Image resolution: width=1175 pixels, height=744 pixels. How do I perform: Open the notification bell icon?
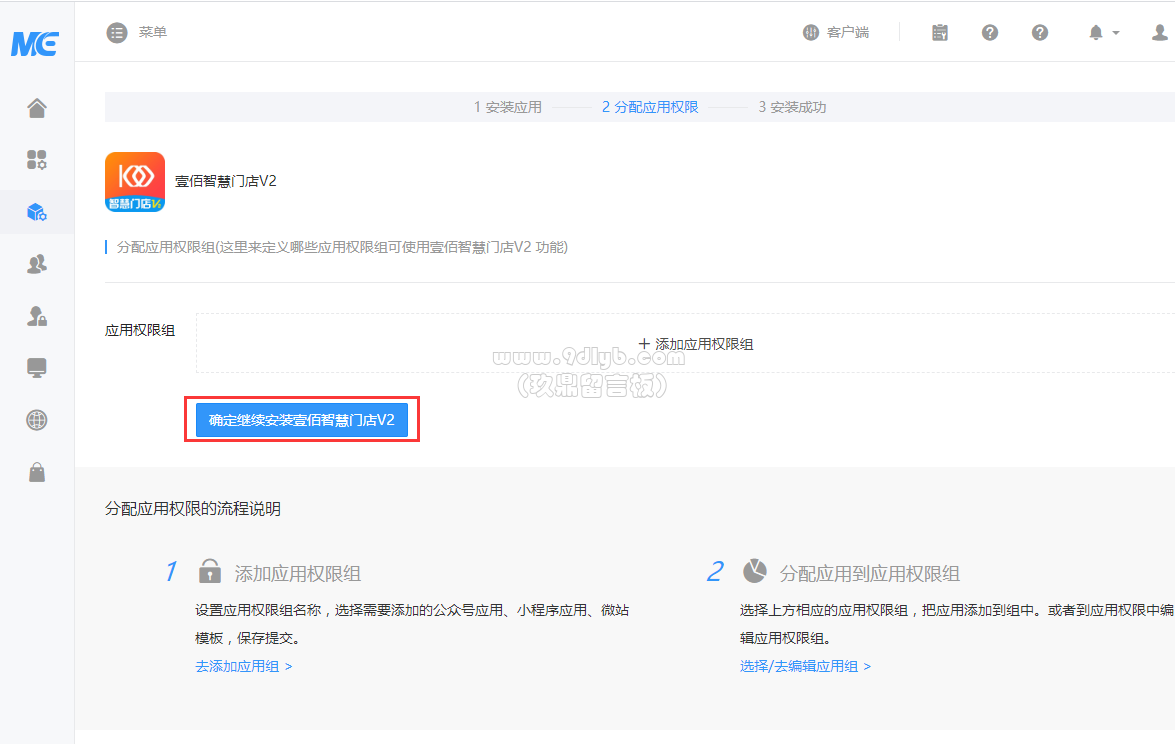coord(1096,32)
